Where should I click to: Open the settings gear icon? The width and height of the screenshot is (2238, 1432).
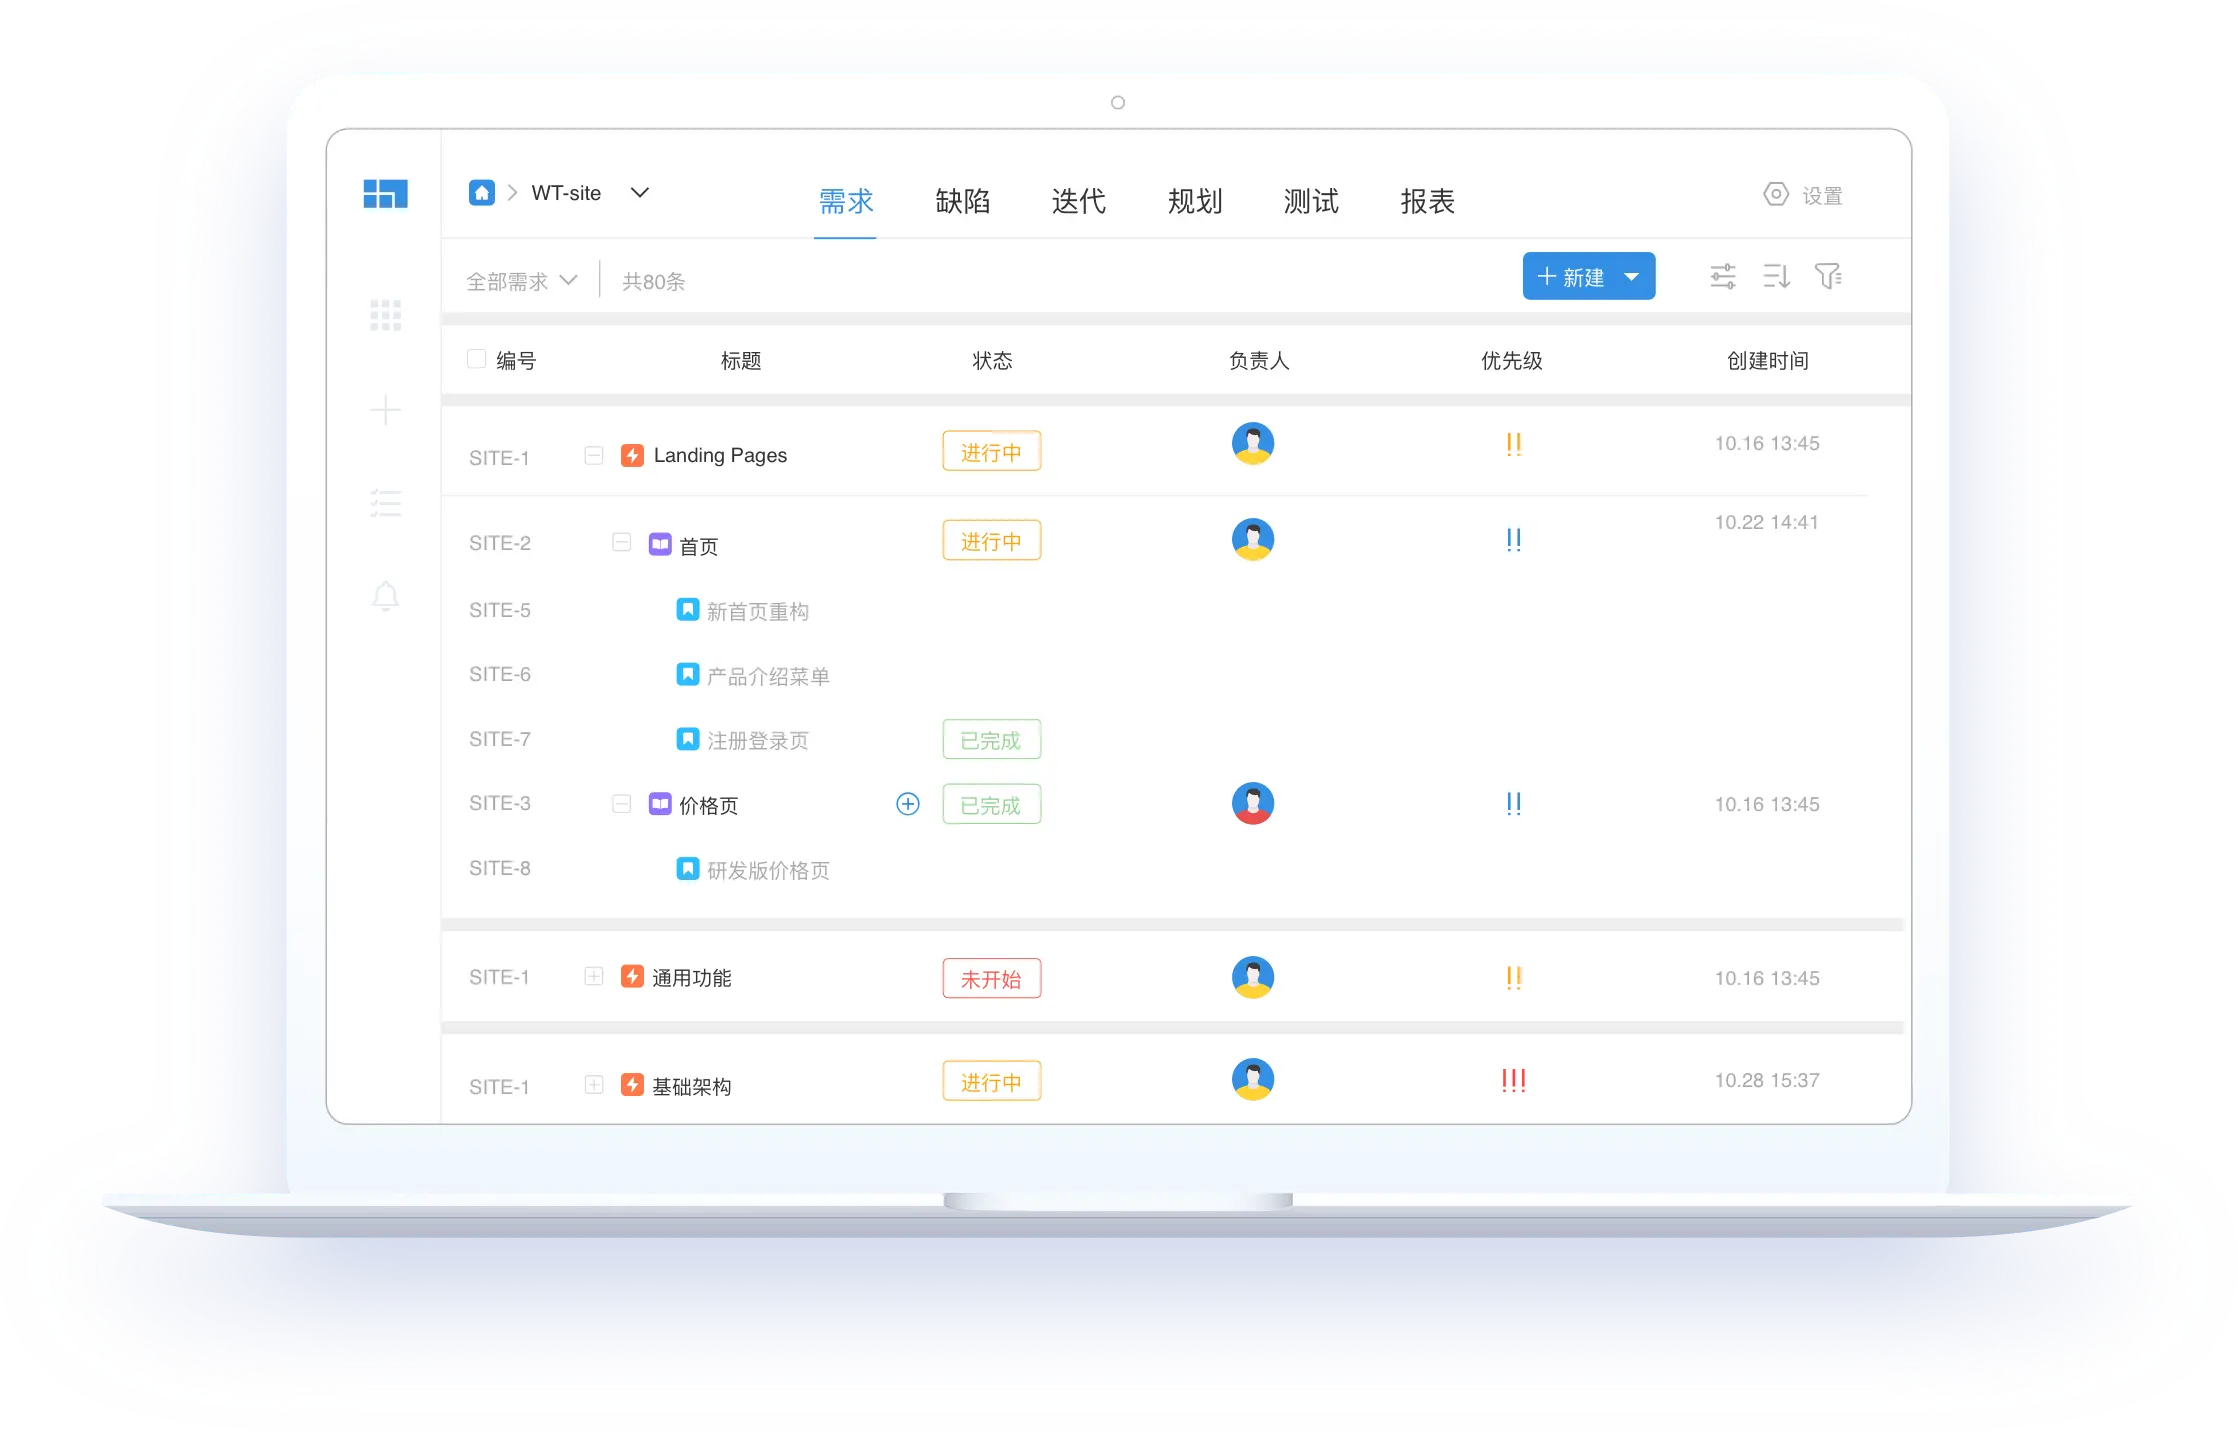[x=1775, y=194]
